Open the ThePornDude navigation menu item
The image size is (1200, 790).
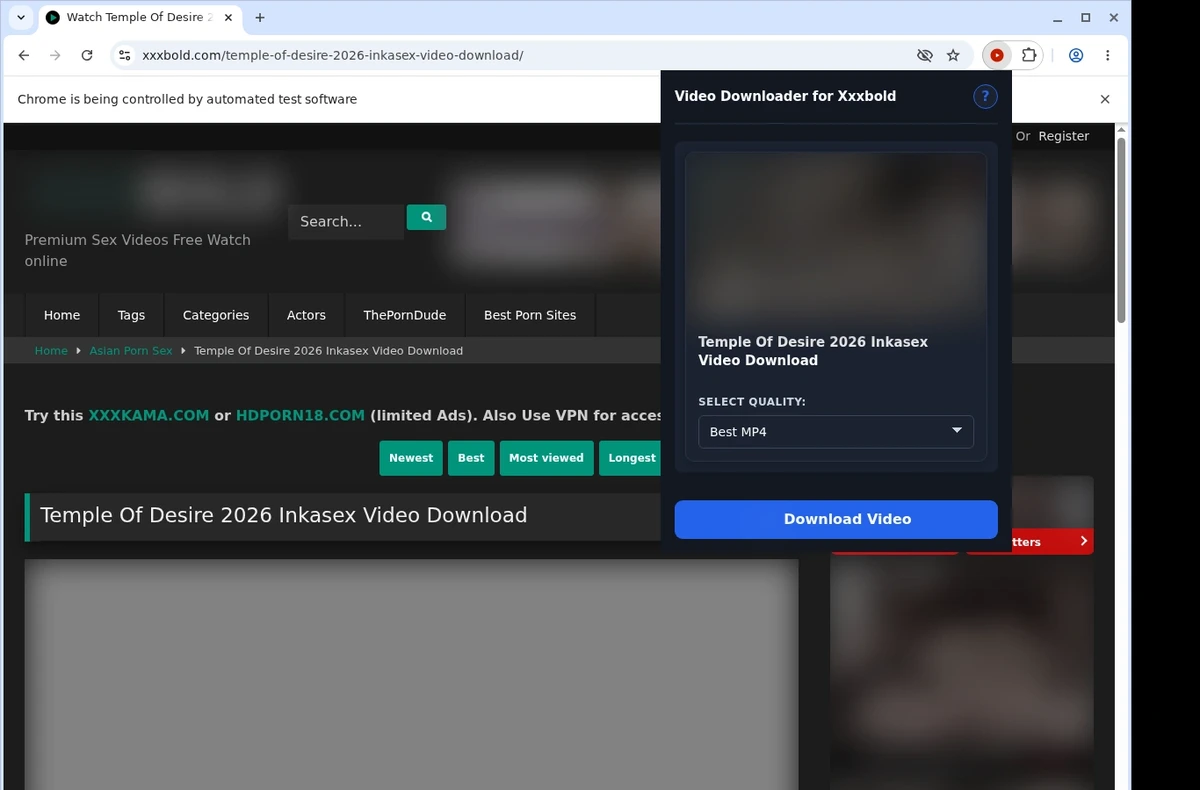[x=405, y=315]
